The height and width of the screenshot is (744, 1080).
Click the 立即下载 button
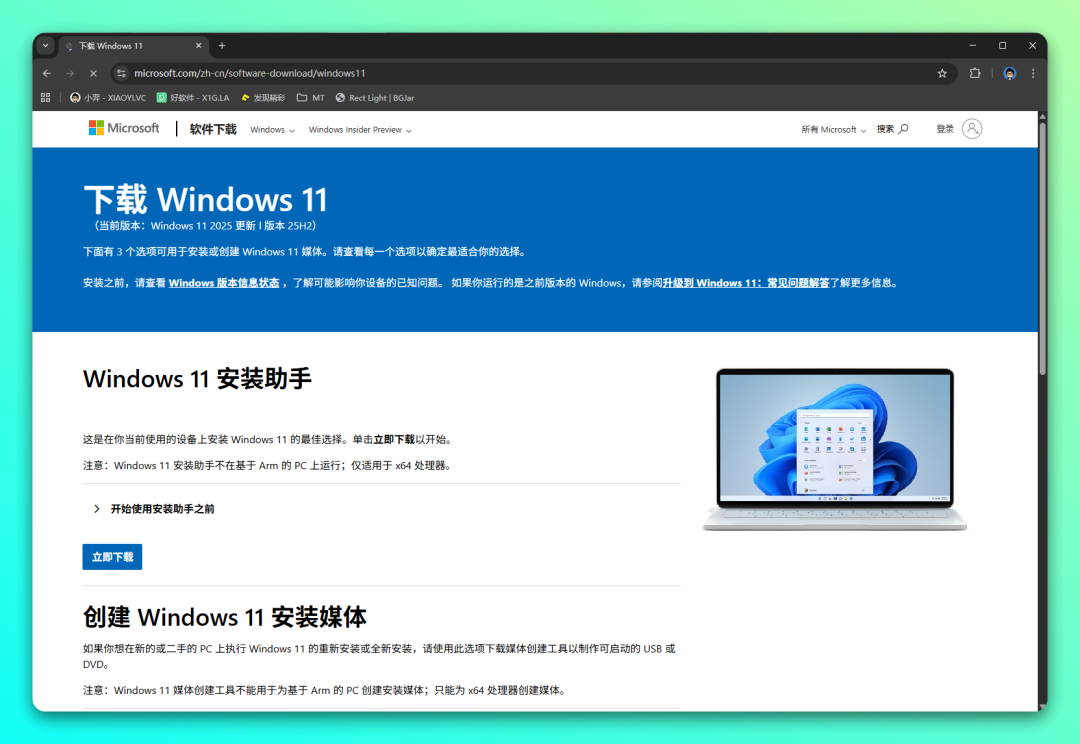(x=112, y=557)
